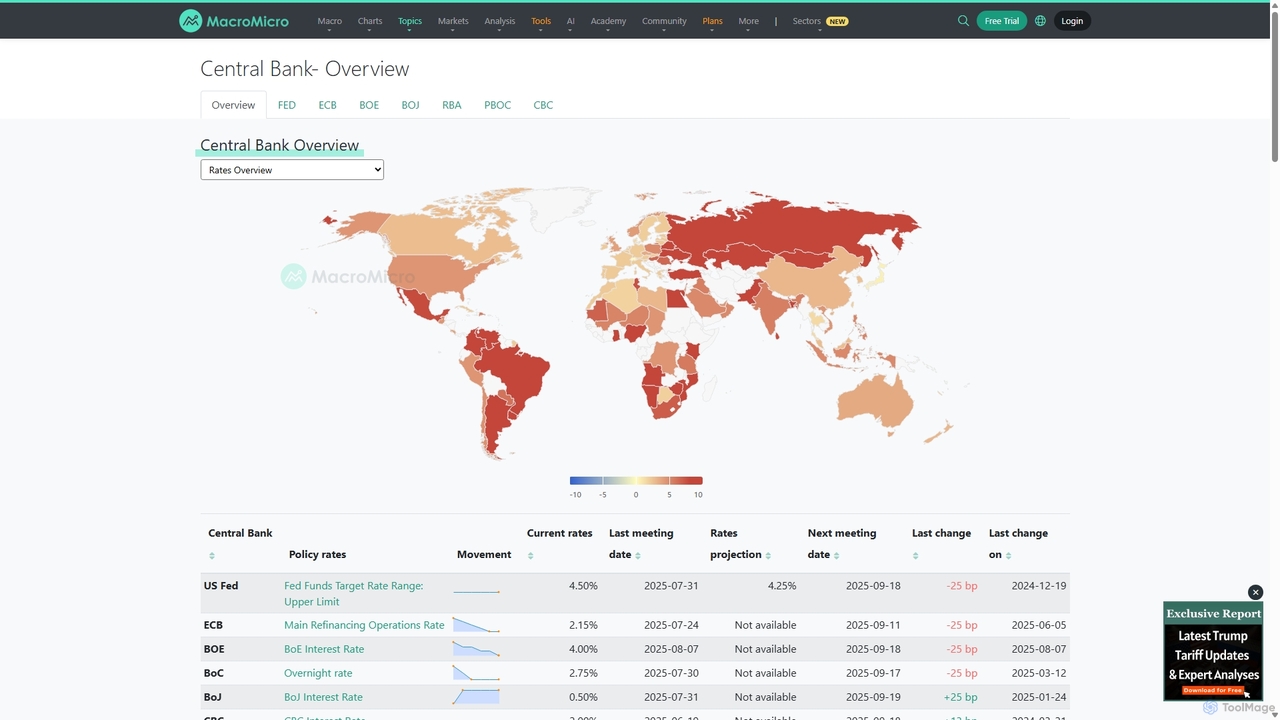The height and width of the screenshot is (720, 1280).
Task: Open BoE Interest Rate link
Action: [324, 649]
